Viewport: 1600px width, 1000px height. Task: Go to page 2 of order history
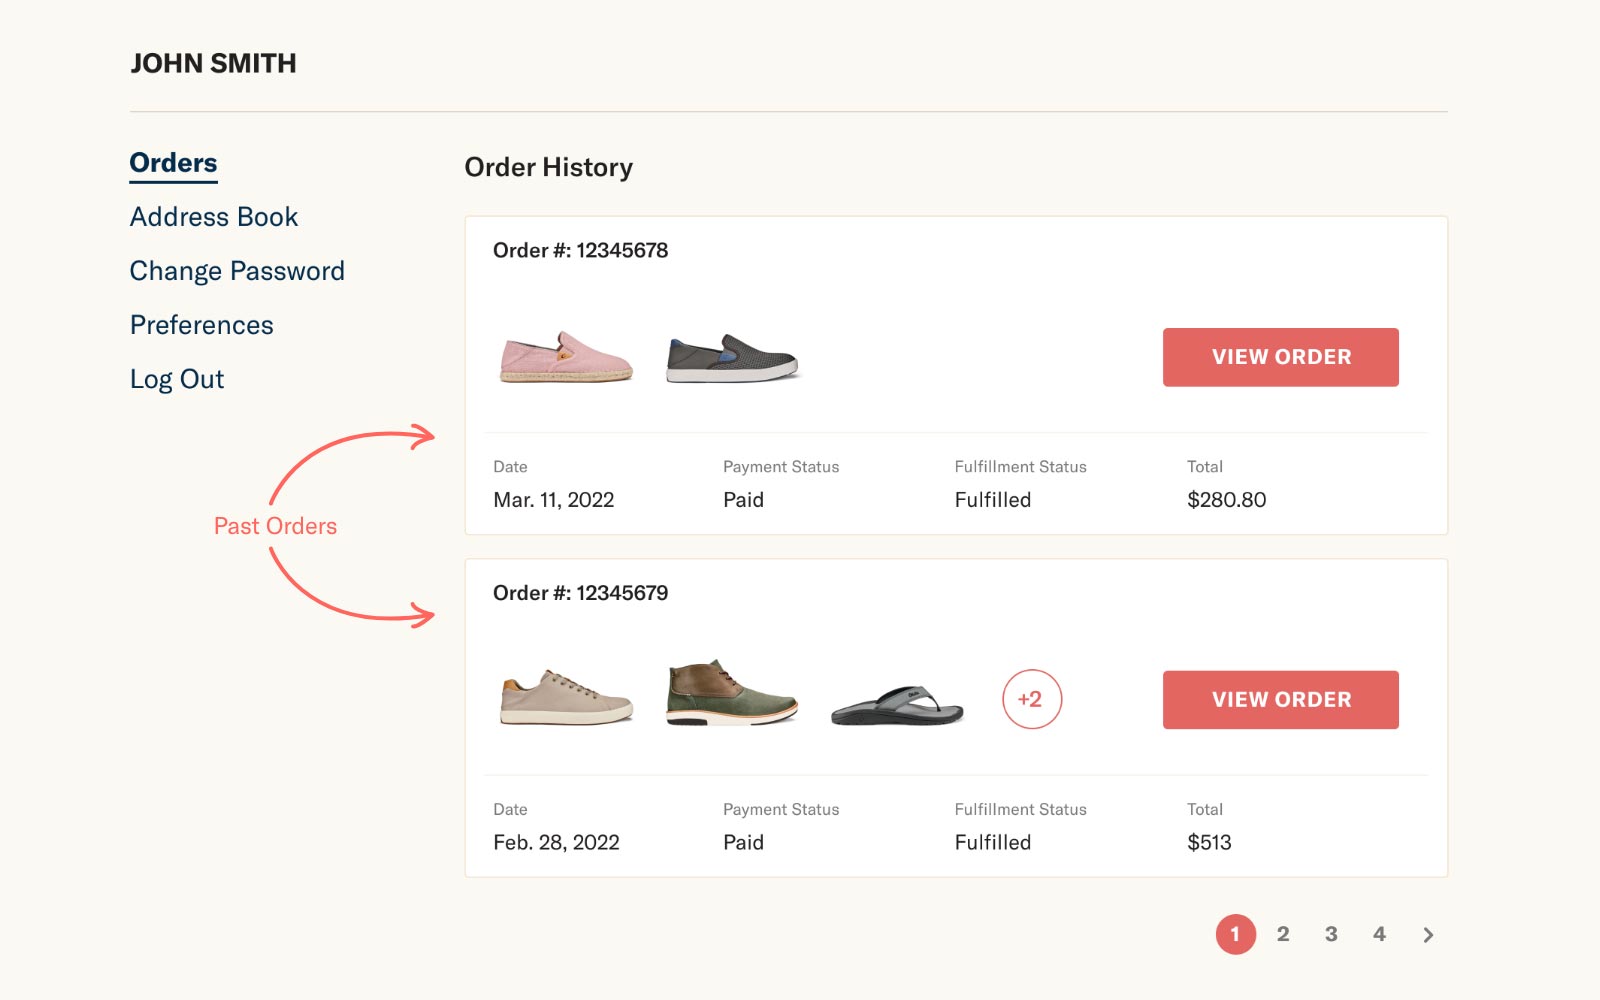(1283, 934)
